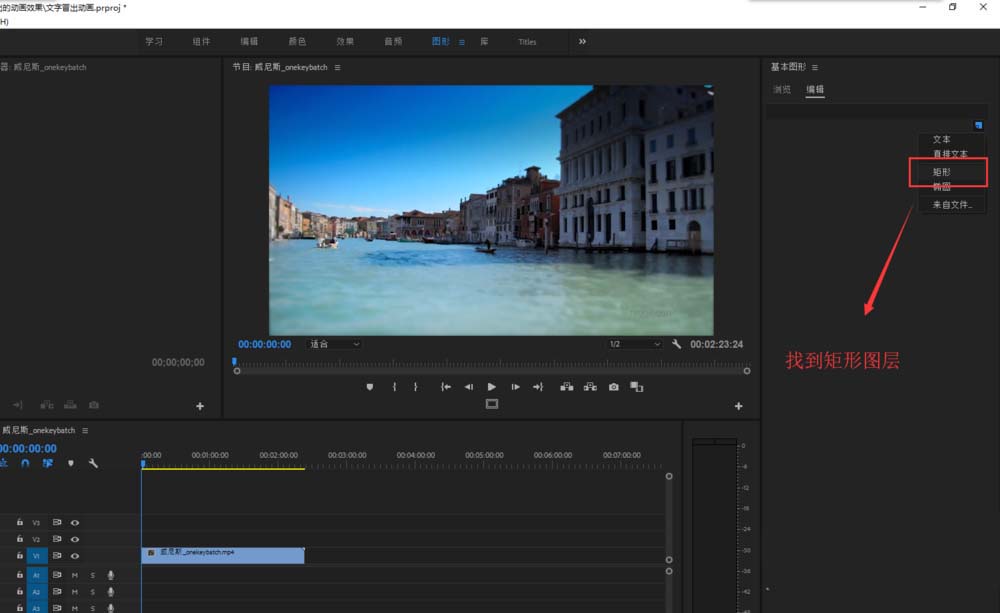The image size is (1000, 613).
Task: Open Program monitor wrench settings
Action: [677, 344]
